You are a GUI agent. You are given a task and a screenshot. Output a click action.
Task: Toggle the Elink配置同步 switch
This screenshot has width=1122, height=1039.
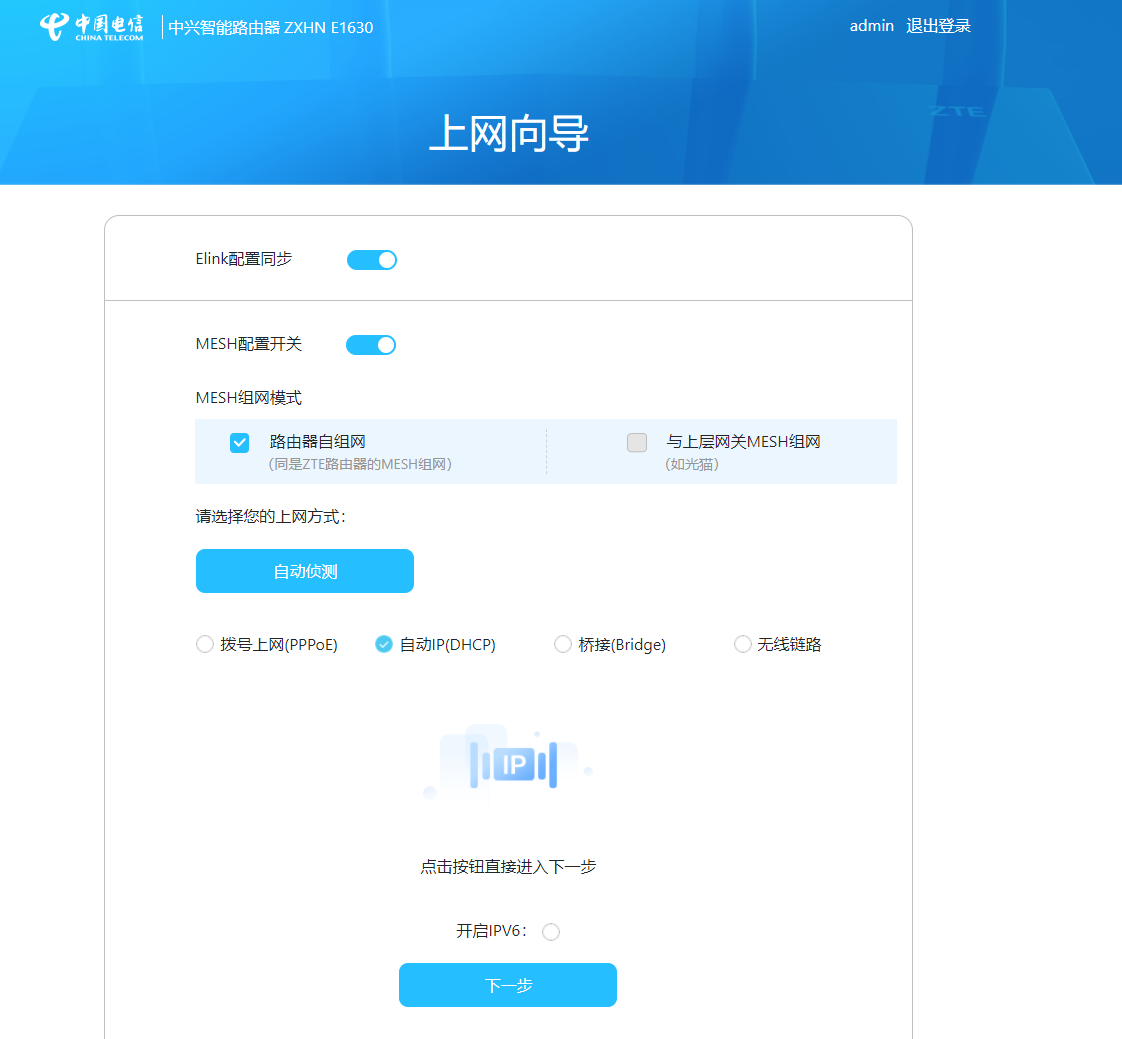371,260
